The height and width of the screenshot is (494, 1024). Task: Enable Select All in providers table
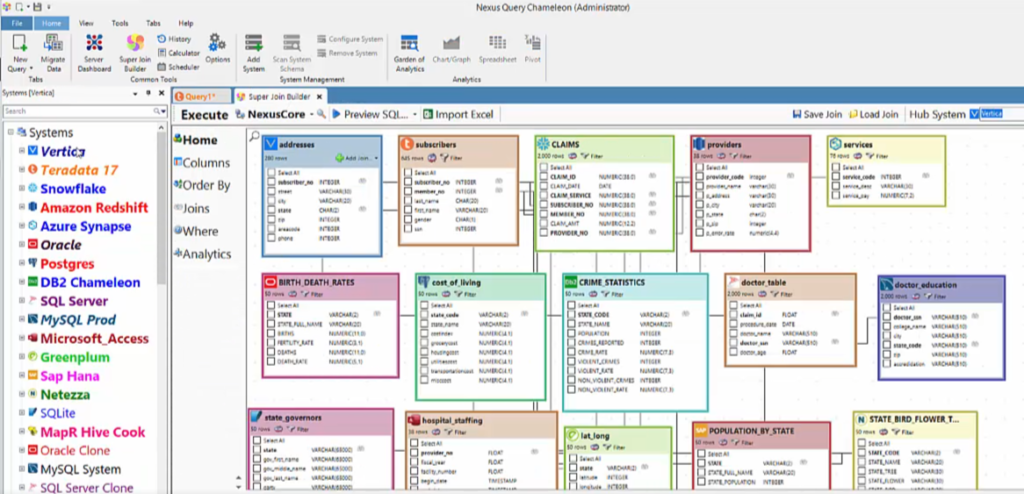[697, 167]
